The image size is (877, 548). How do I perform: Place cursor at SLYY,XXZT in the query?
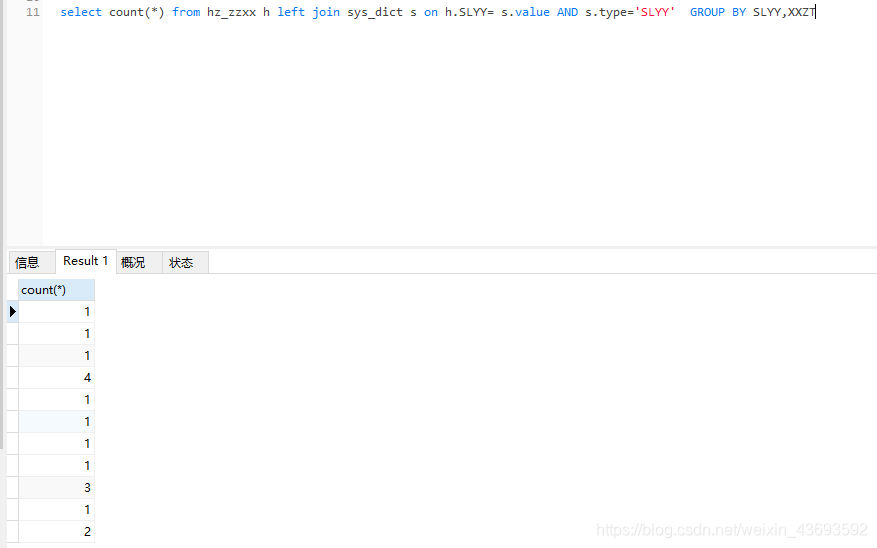point(784,12)
